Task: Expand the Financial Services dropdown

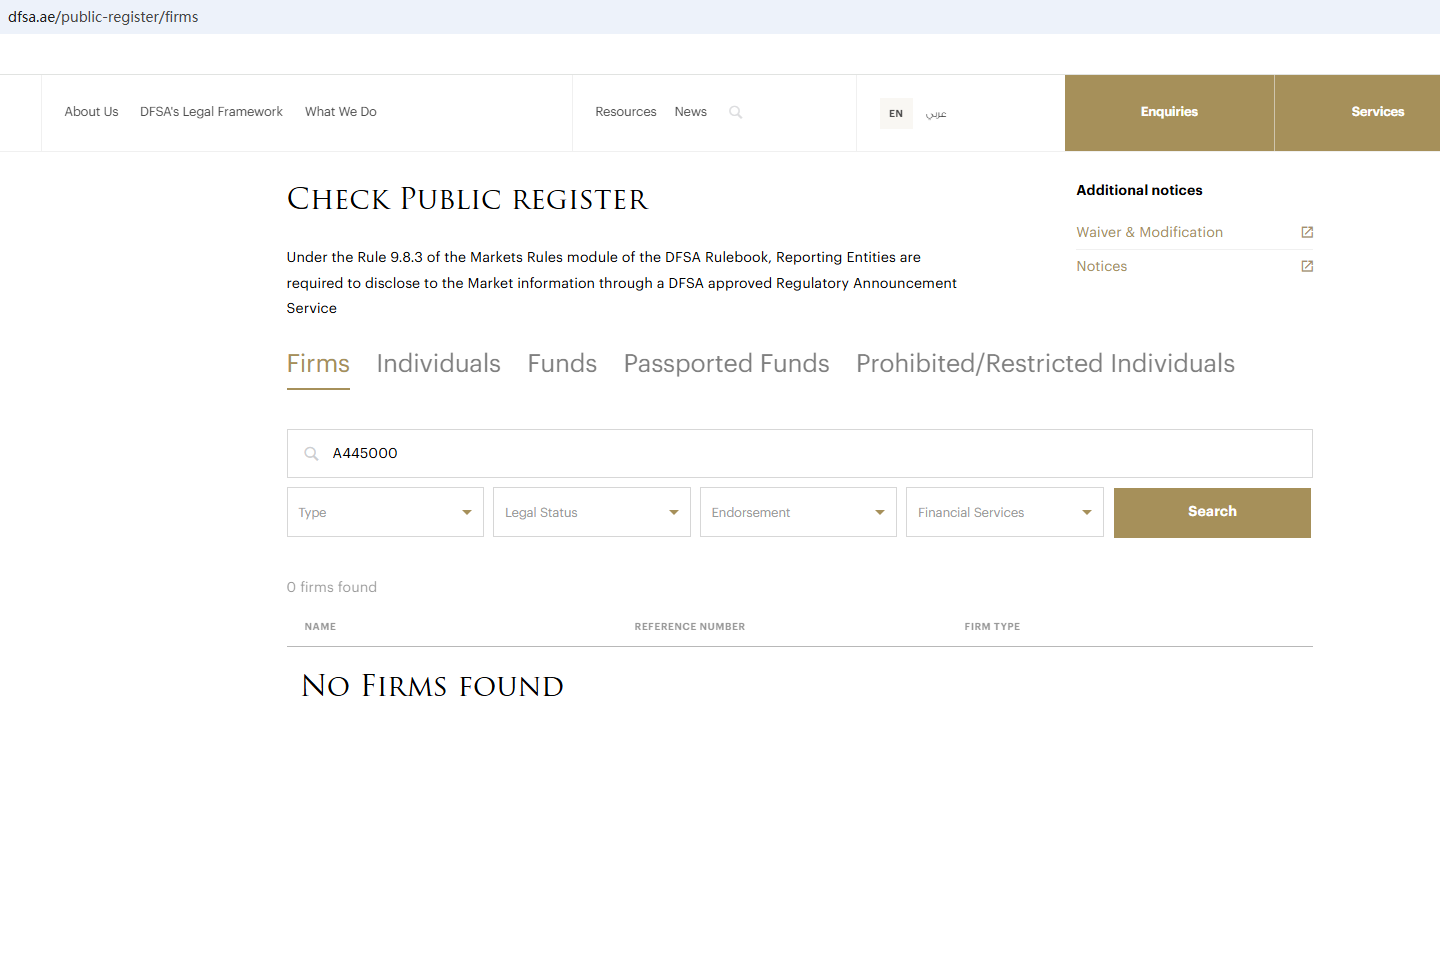Action: click(1004, 512)
